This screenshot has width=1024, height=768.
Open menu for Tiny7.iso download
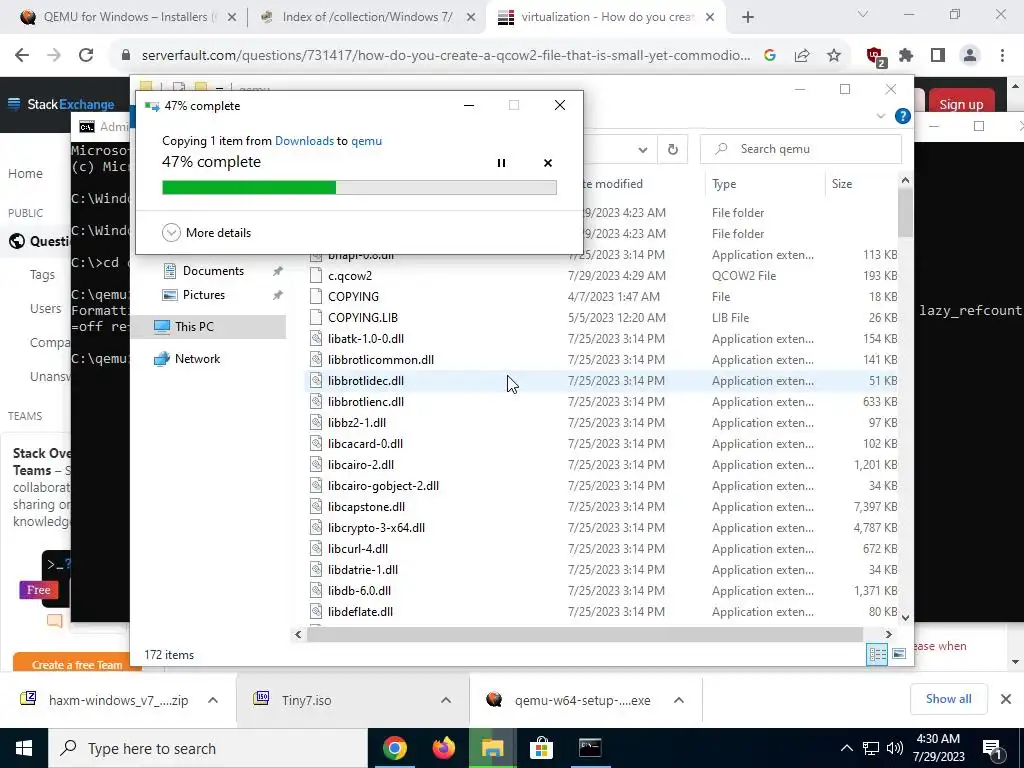click(446, 700)
